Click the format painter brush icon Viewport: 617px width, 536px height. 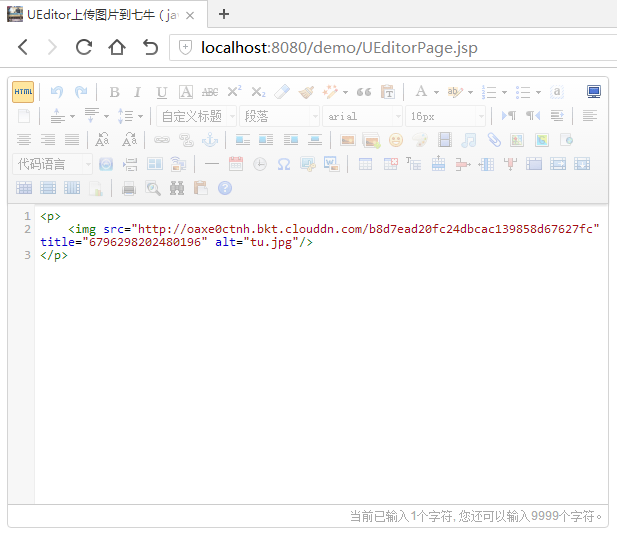click(307, 92)
